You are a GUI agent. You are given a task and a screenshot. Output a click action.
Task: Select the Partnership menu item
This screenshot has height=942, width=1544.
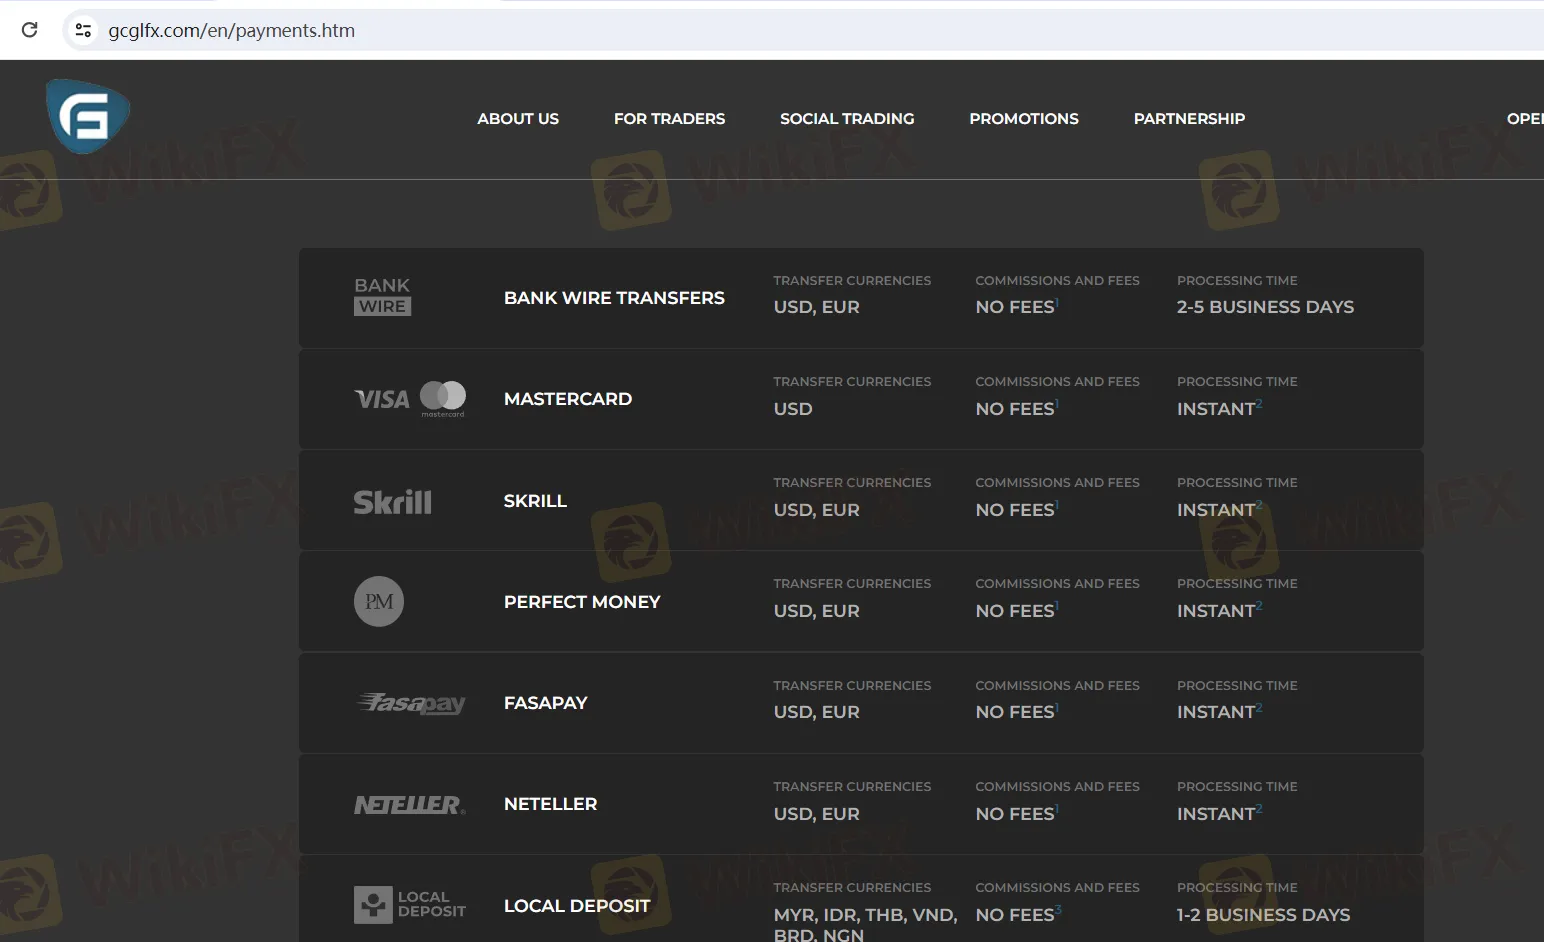point(1189,119)
